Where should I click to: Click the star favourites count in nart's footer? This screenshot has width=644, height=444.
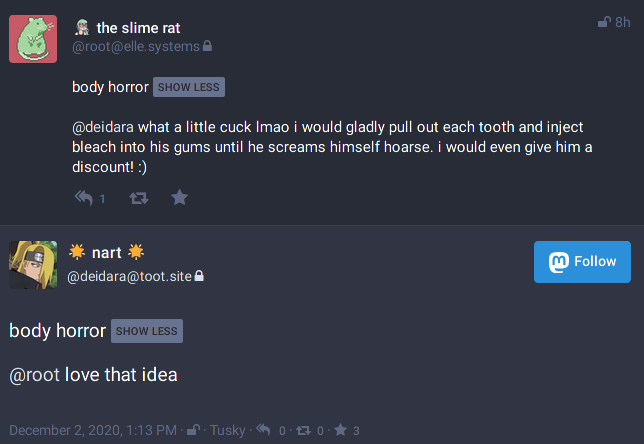pyautogui.click(x=340, y=431)
